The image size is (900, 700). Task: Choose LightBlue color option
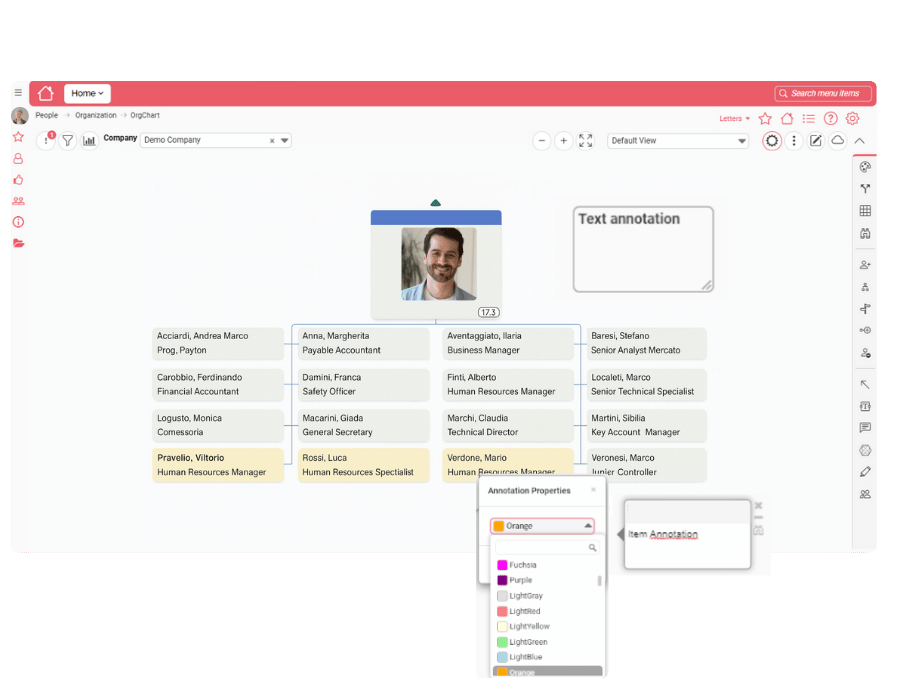tap(546, 657)
